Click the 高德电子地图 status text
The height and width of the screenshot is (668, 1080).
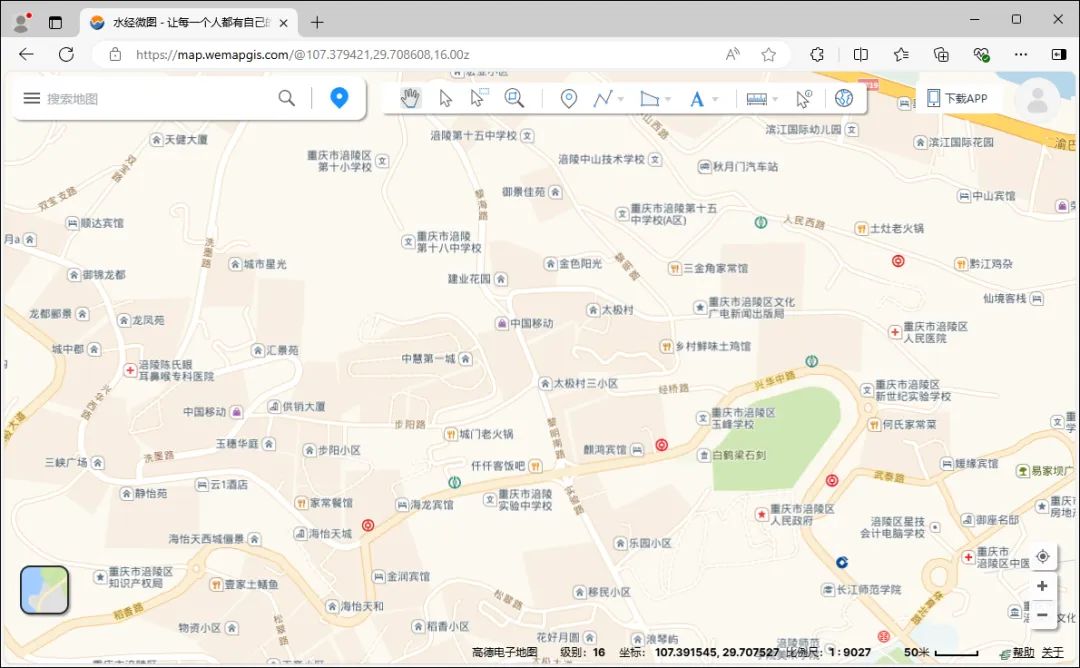point(504,652)
